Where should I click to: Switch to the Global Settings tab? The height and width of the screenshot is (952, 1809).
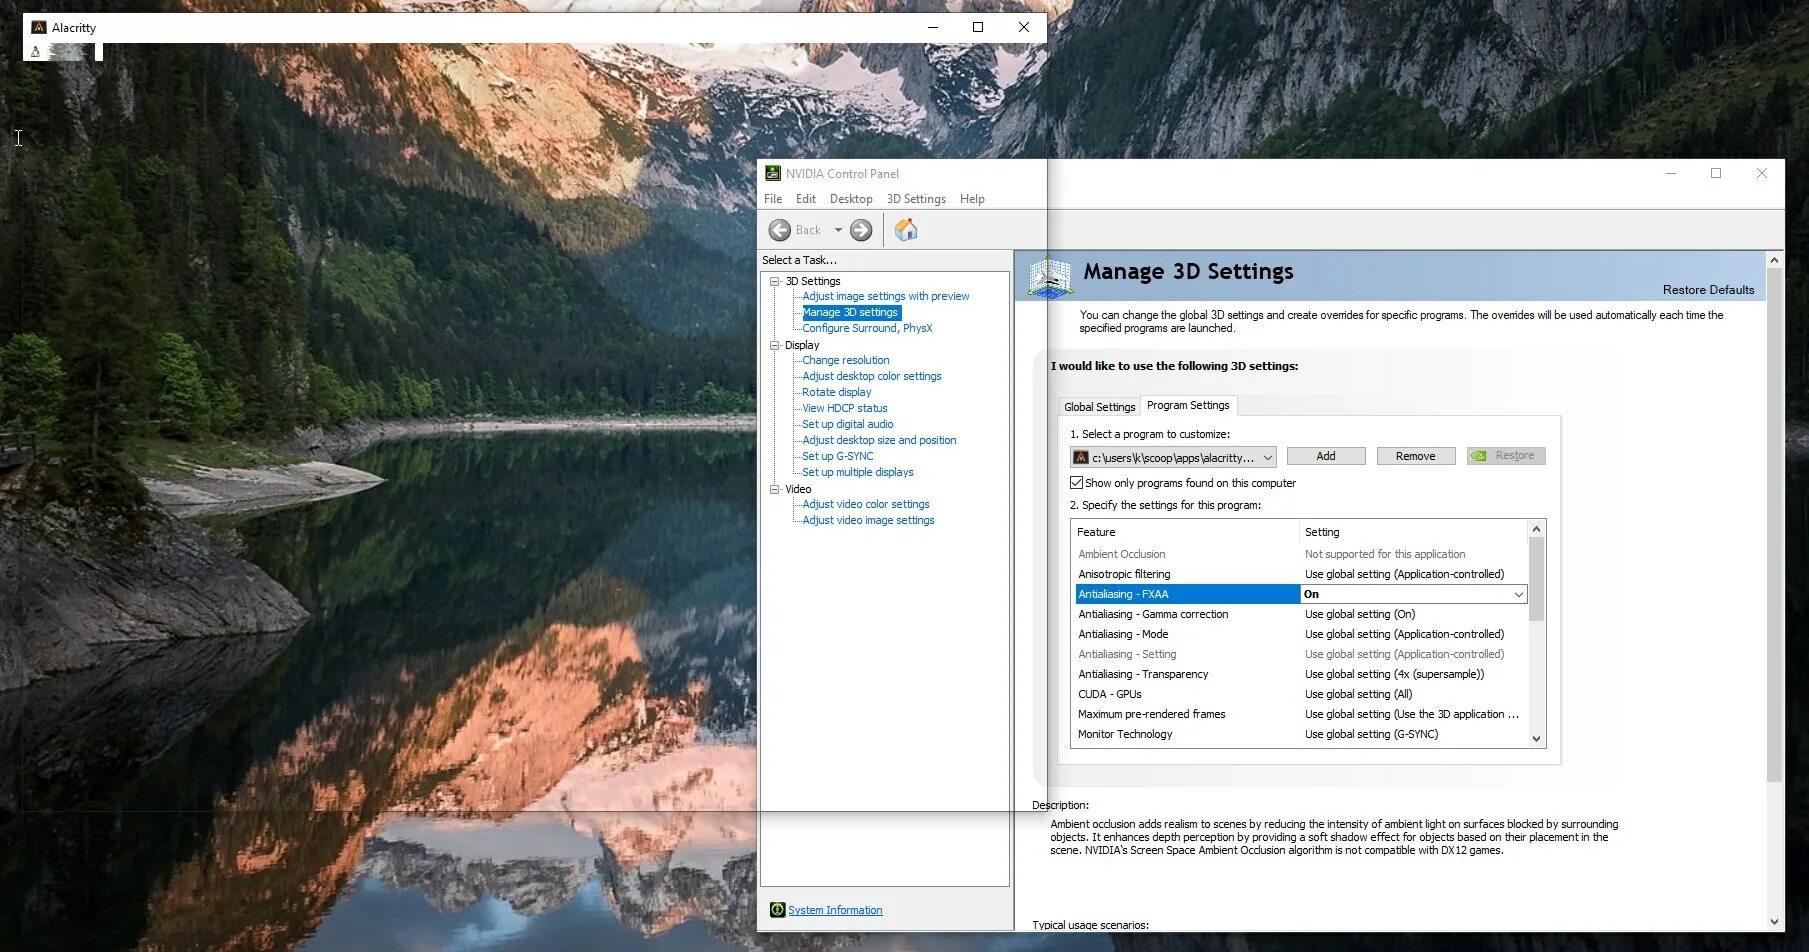(x=1100, y=407)
